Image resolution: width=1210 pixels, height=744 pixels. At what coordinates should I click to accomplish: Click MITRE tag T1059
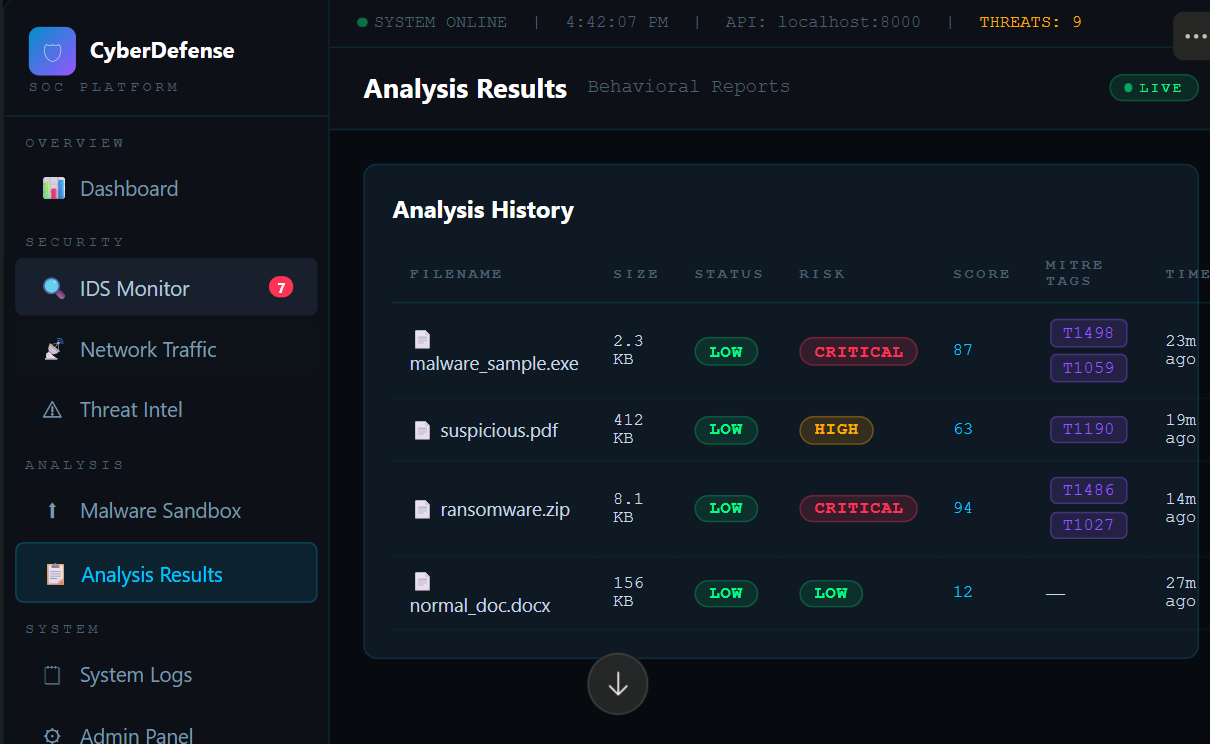(x=1088, y=367)
